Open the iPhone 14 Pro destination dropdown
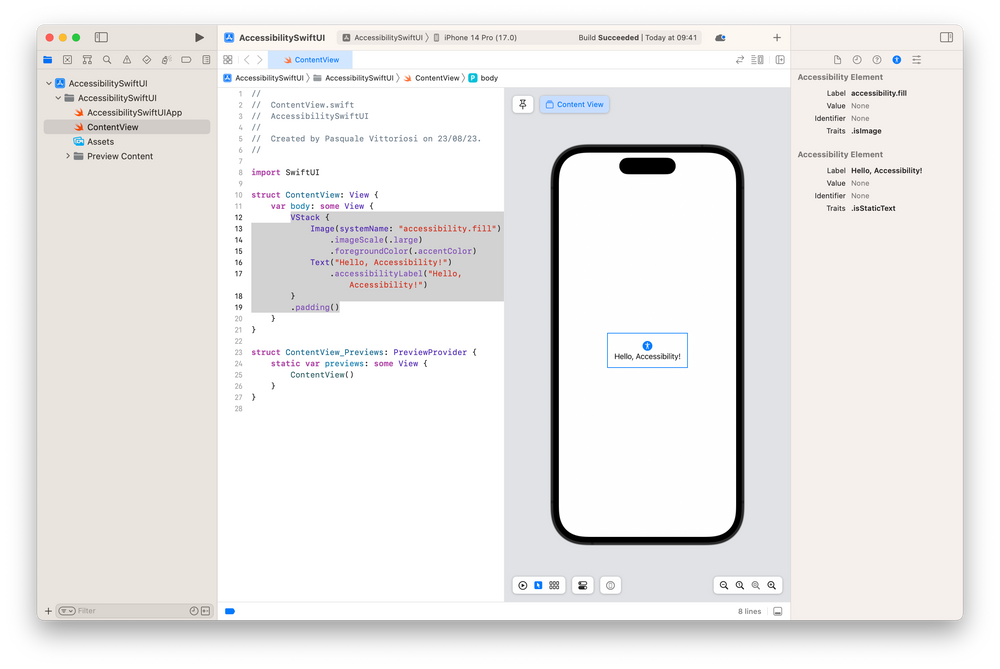Image resolution: width=1000 pixels, height=669 pixels. pos(466,36)
